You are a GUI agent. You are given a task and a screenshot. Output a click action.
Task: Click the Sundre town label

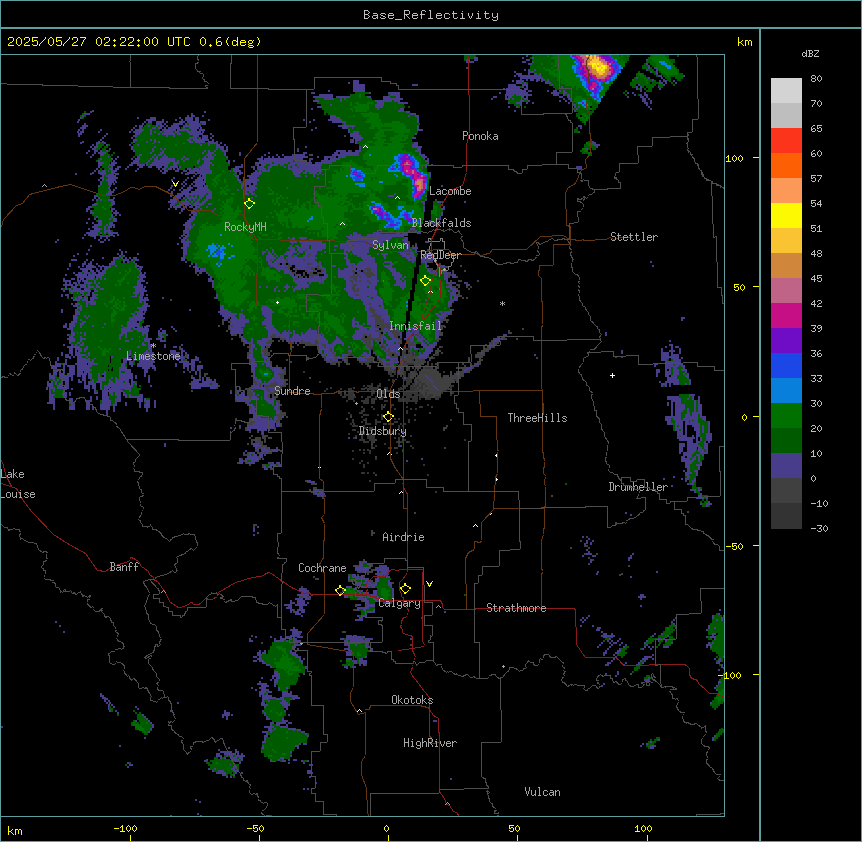coord(292,391)
